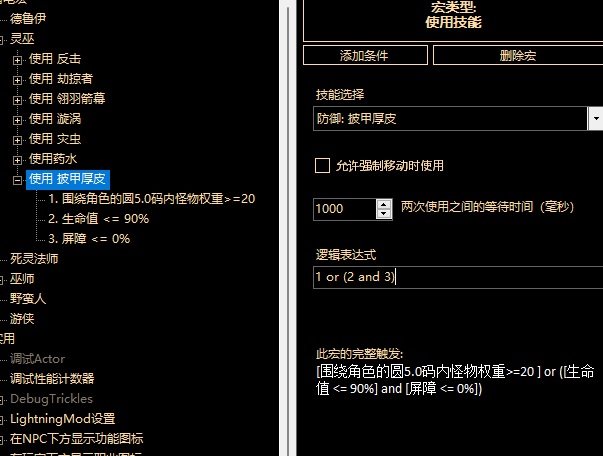The height and width of the screenshot is (456, 603).
Task: Select condition 2. 生命值 <= 90%
Action: point(98,219)
